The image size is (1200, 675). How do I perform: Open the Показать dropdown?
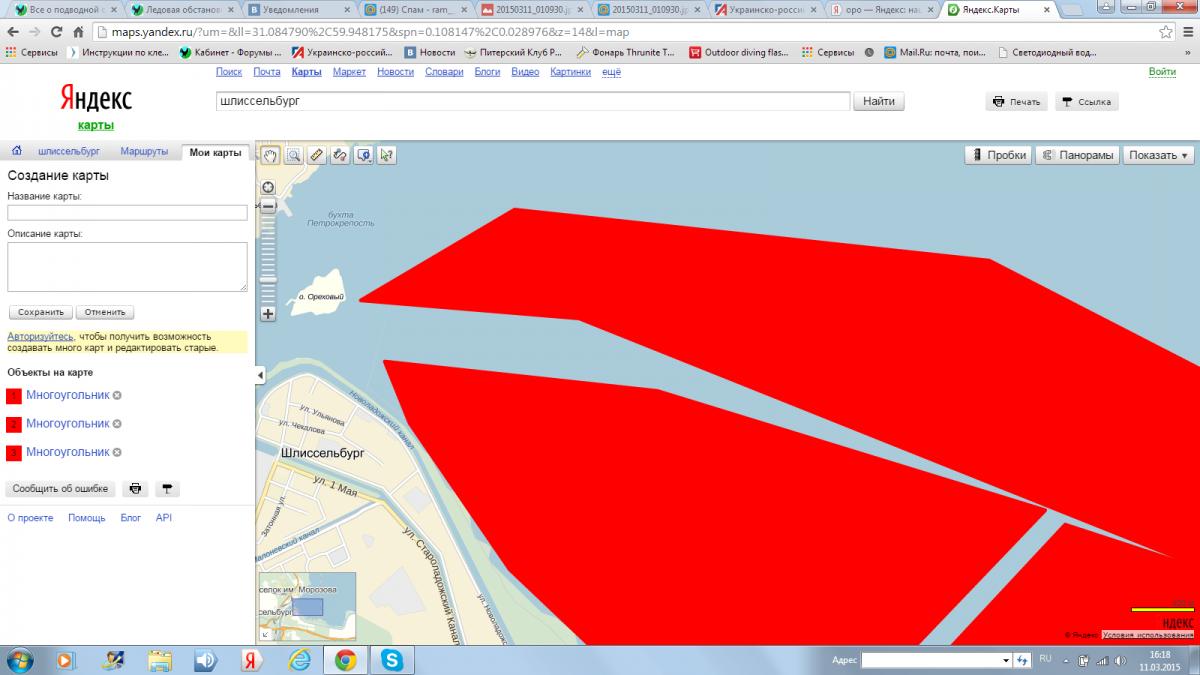pos(1159,155)
